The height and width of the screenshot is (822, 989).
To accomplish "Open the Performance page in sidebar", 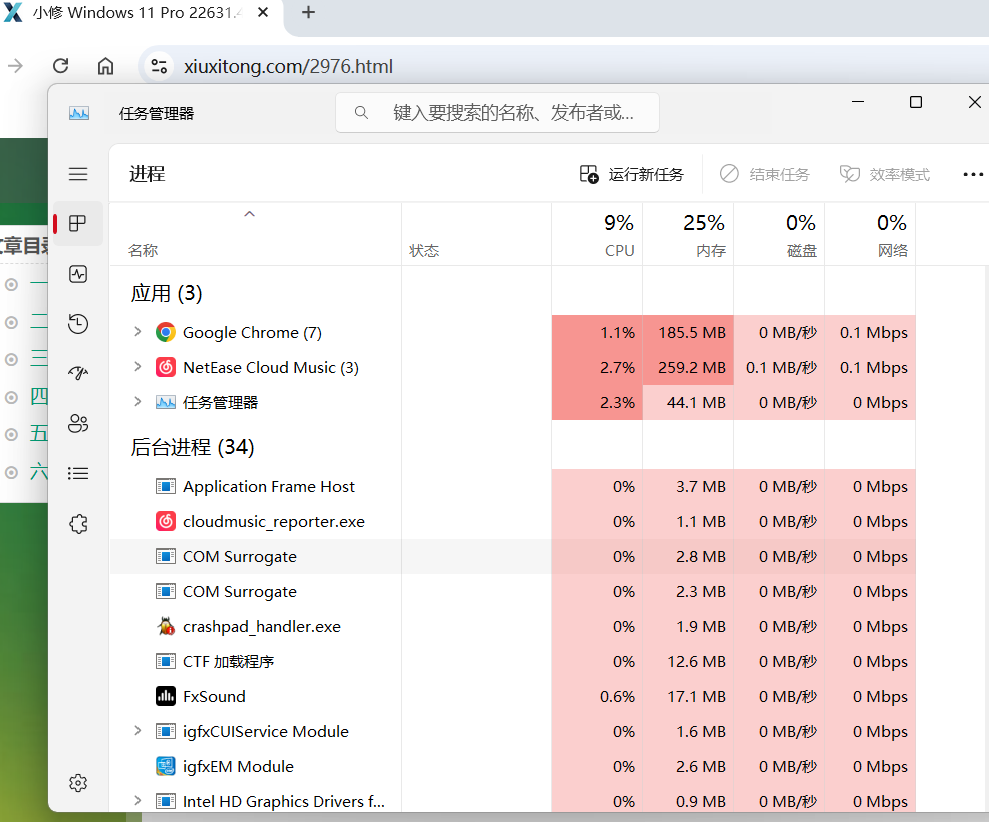I will (x=78, y=274).
